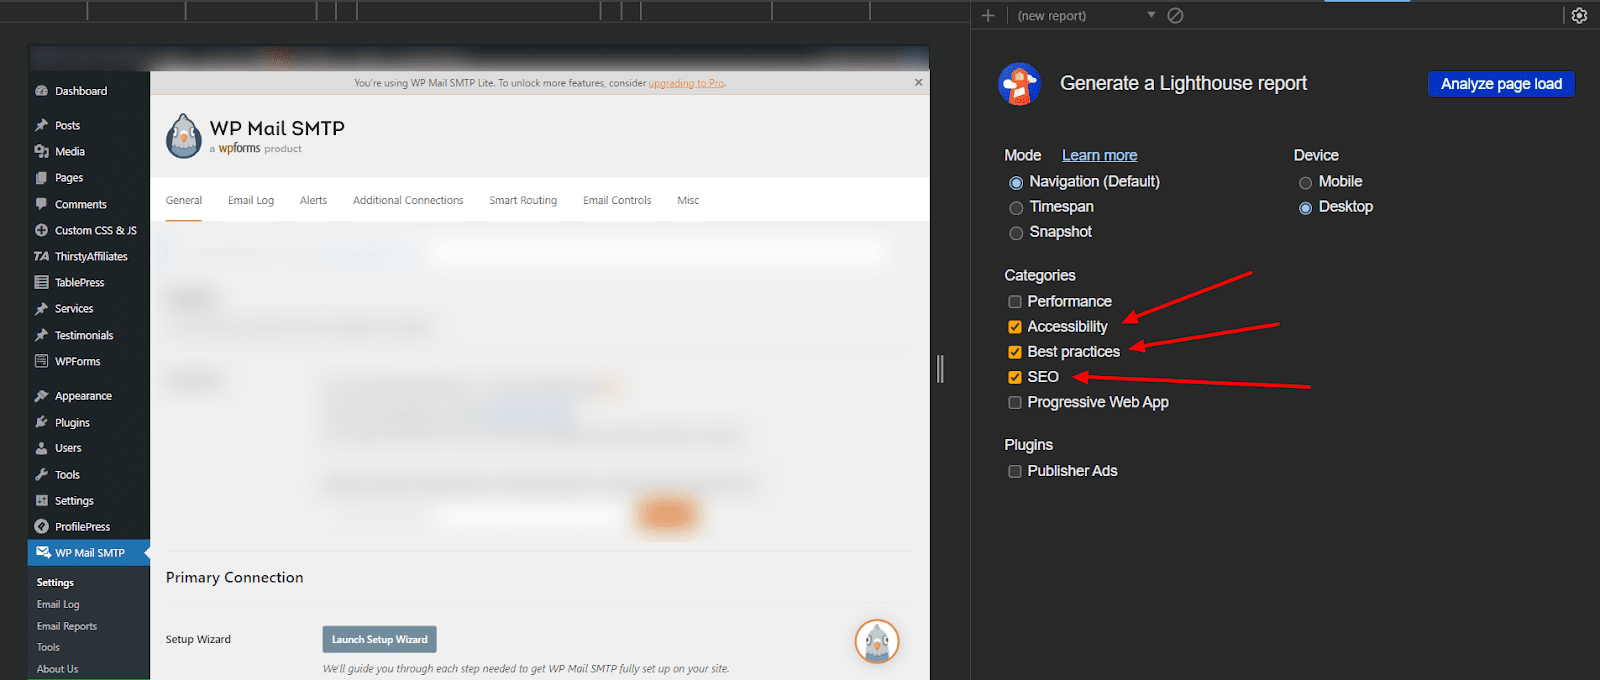This screenshot has height=680, width=1600.
Task: Click the Custom CSS & JS plus icon
Action: pyautogui.click(x=41, y=230)
